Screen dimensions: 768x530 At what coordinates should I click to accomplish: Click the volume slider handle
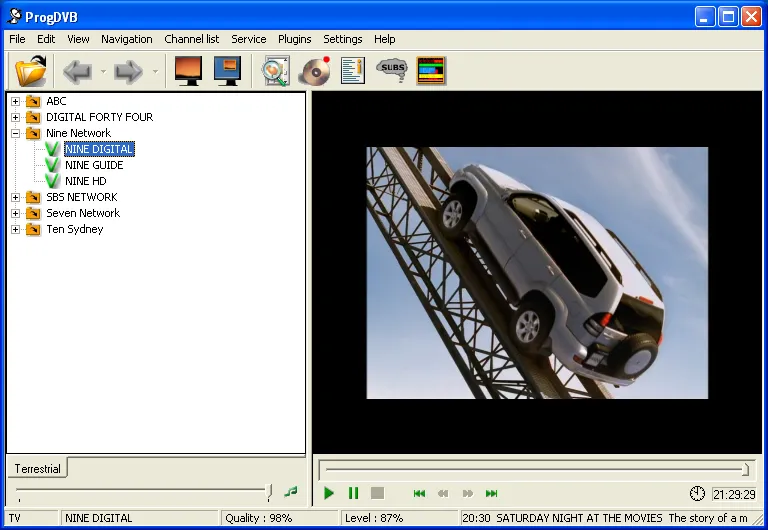pyautogui.click(x=269, y=491)
